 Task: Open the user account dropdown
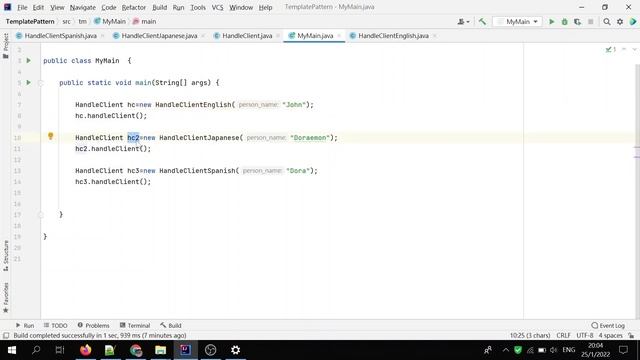click(463, 22)
